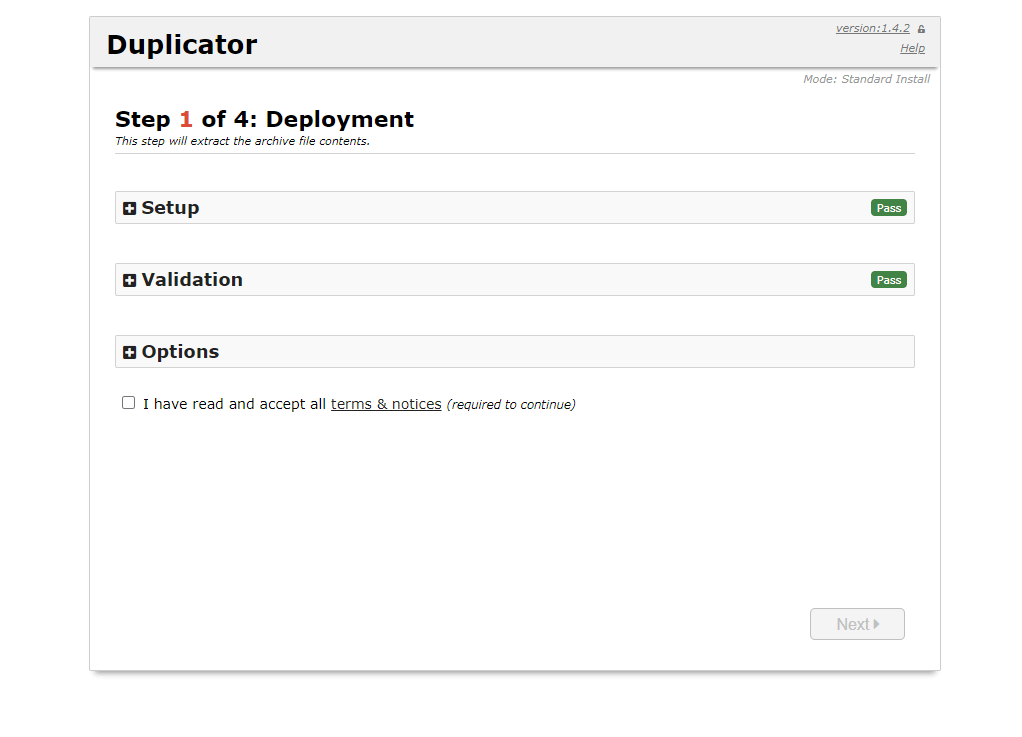Expand the Validation section title
Screen dimensions: 1022x737
tap(192, 280)
